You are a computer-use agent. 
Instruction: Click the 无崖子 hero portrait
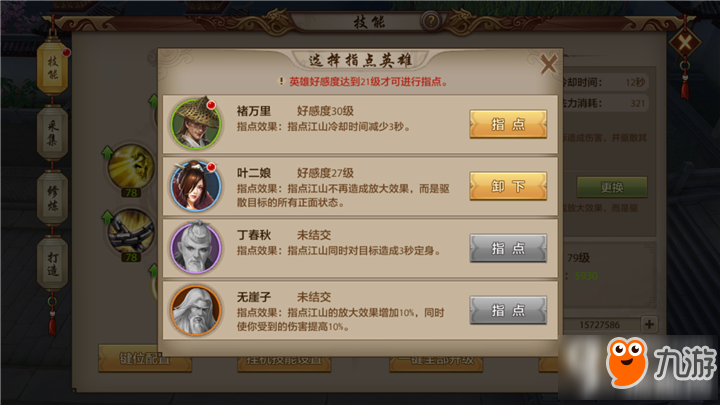coord(196,310)
